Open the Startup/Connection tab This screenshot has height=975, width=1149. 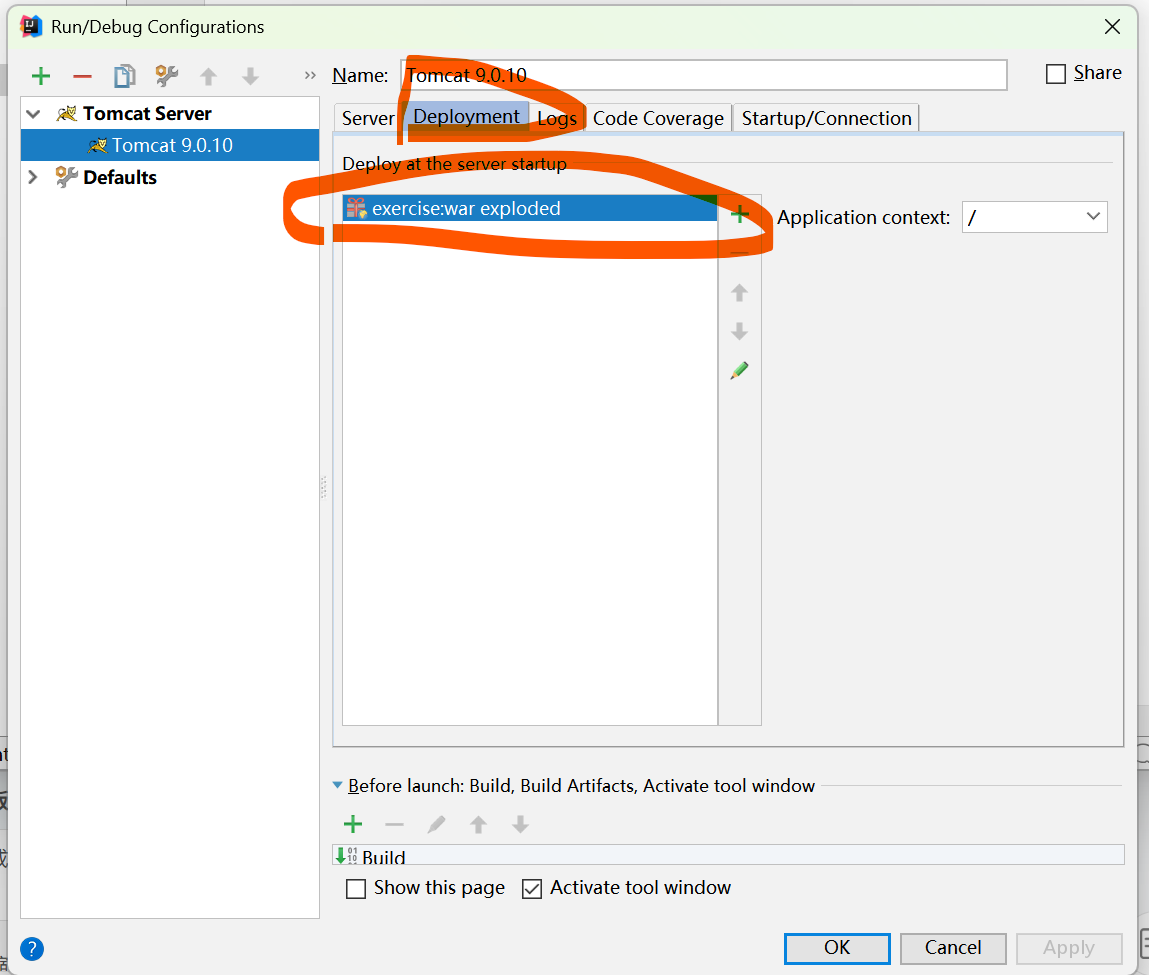(x=826, y=118)
